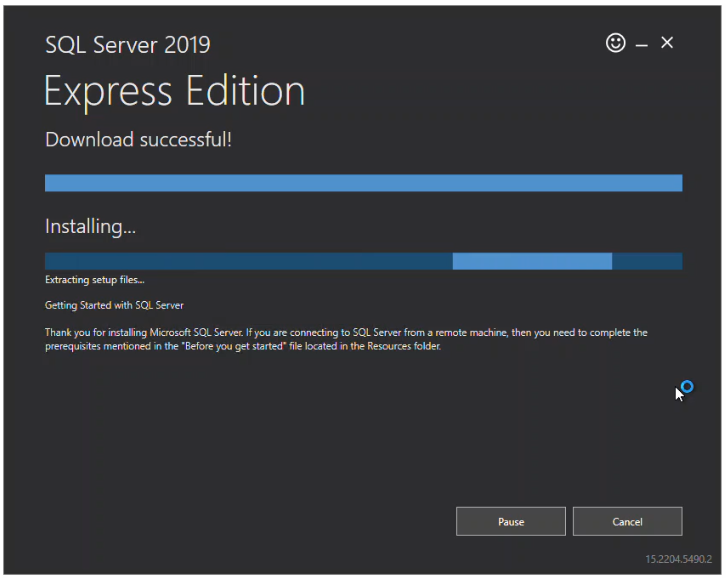Click the "Extracting setup files..." status text
The width and height of the screenshot is (727, 578).
(94, 280)
